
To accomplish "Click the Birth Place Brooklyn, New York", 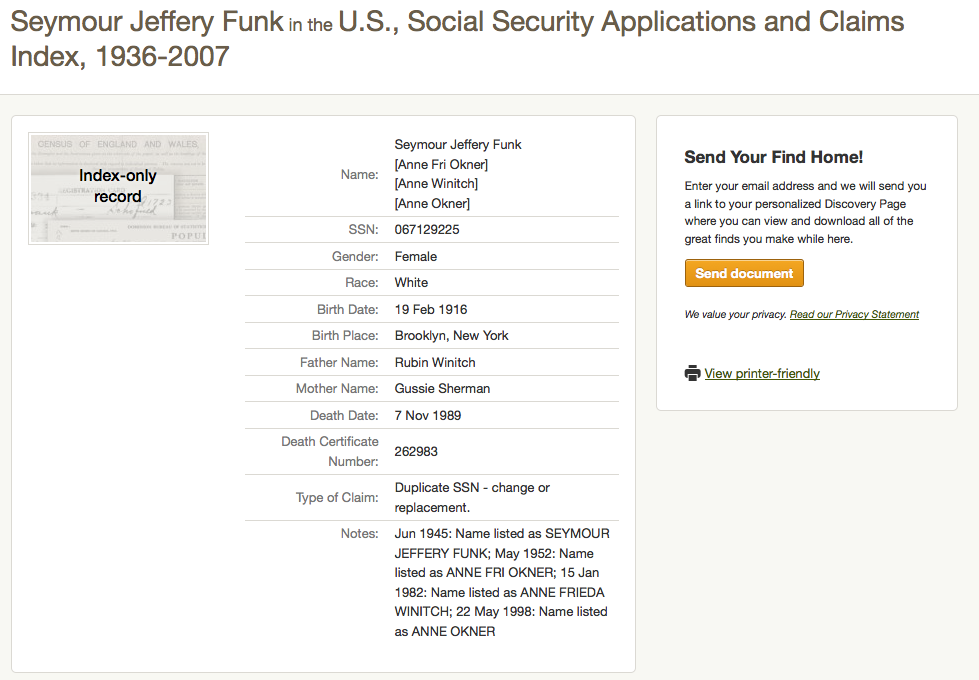I will pos(451,336).
